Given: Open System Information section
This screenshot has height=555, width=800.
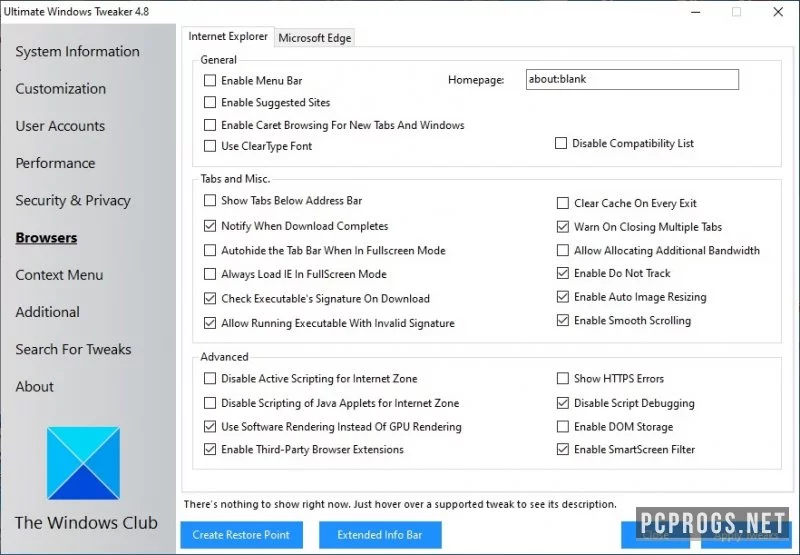Looking at the screenshot, I should point(77,51).
